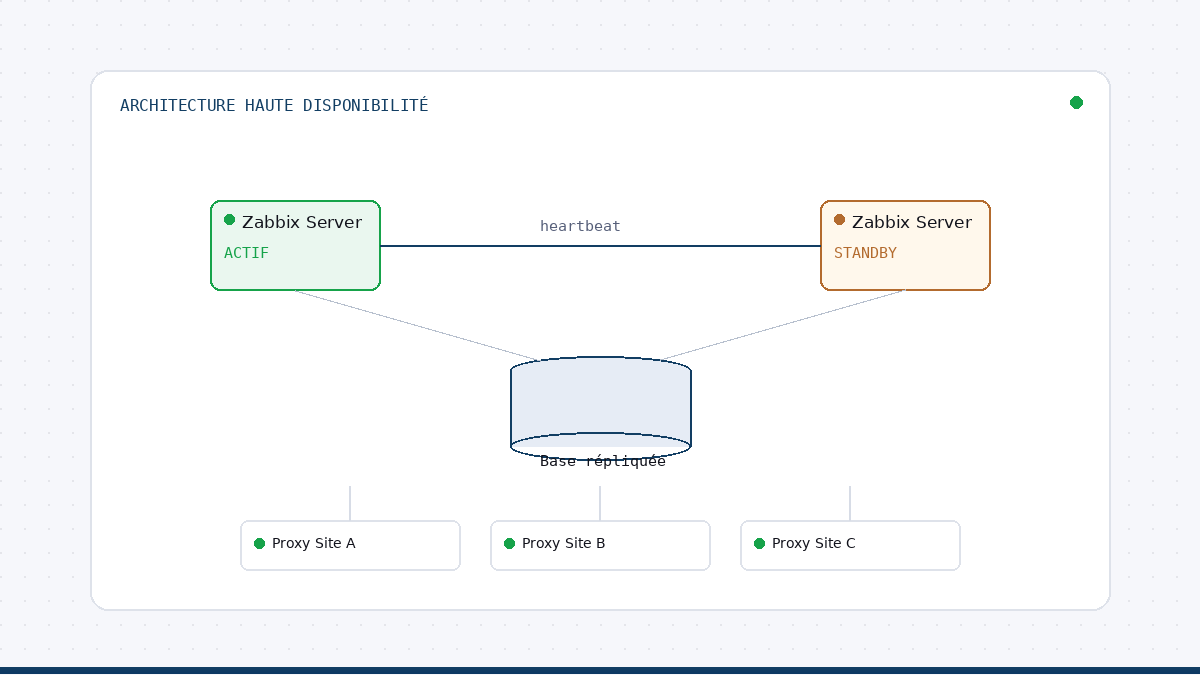The height and width of the screenshot is (675, 1200).
Task: Click the heartbeat link label
Action: coord(580,226)
